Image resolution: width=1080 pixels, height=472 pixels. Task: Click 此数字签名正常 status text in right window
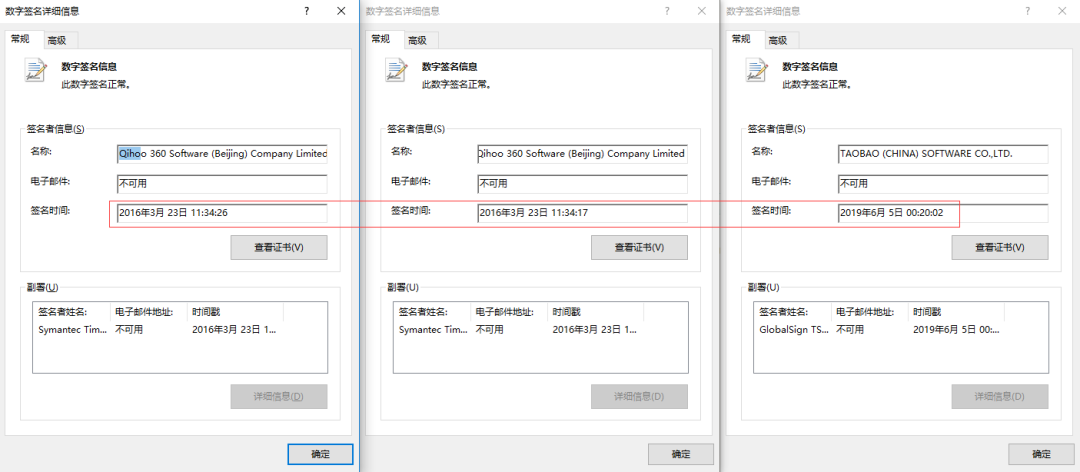tap(817, 85)
